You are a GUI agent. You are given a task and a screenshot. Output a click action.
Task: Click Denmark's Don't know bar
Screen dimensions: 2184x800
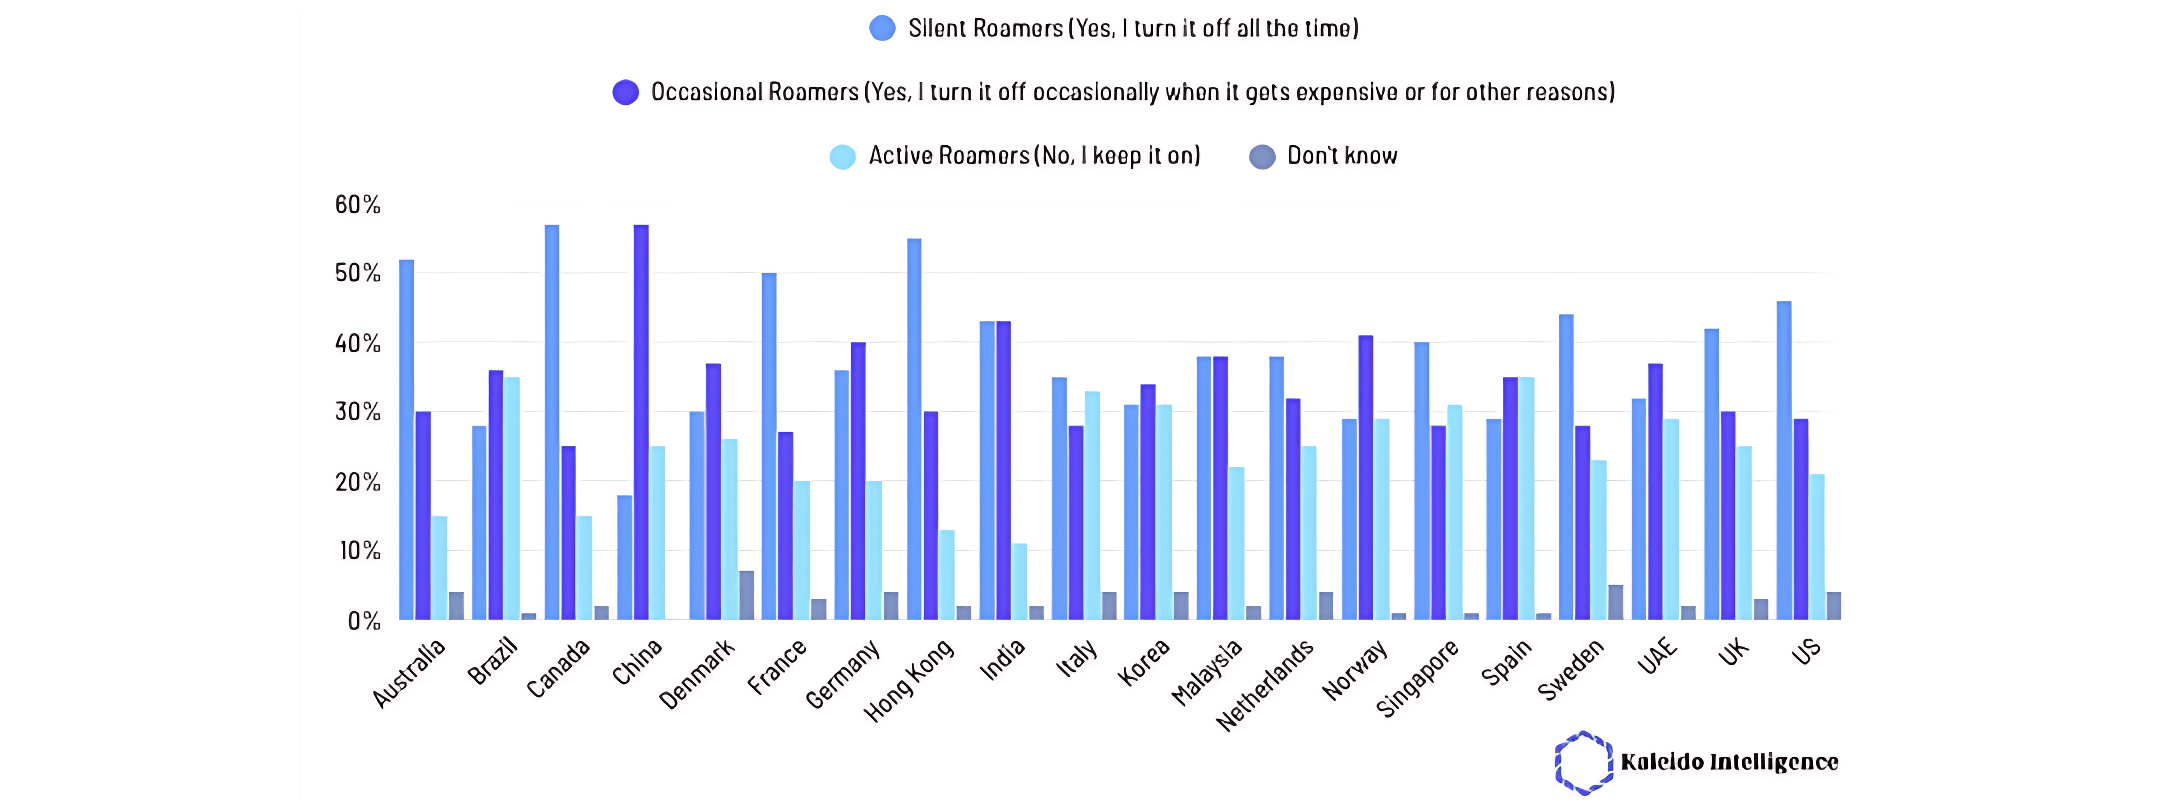point(746,595)
